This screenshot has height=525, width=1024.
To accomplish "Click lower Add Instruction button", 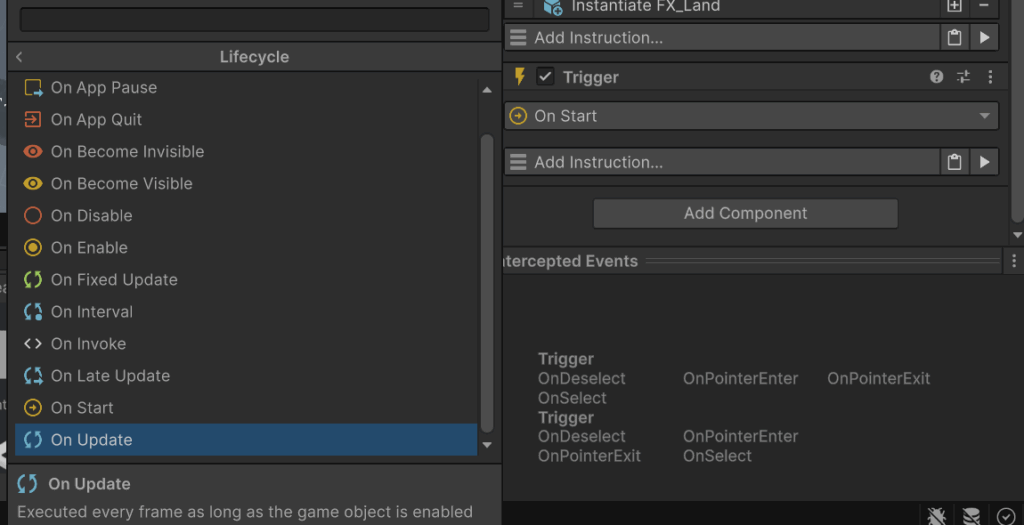I will 720,162.
